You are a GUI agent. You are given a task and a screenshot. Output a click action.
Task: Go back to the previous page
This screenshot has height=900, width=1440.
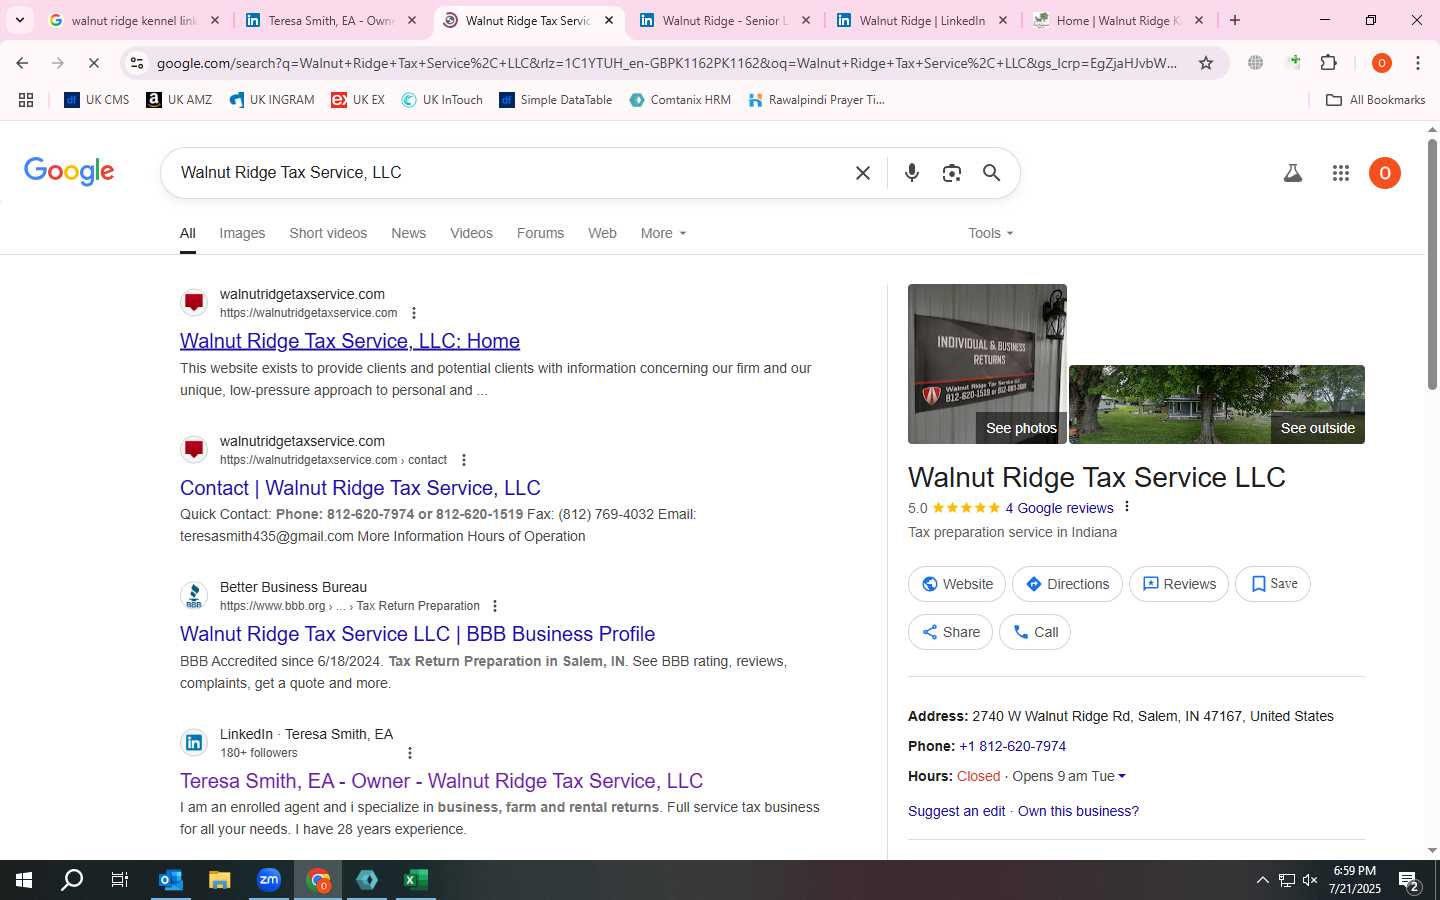coord(22,63)
